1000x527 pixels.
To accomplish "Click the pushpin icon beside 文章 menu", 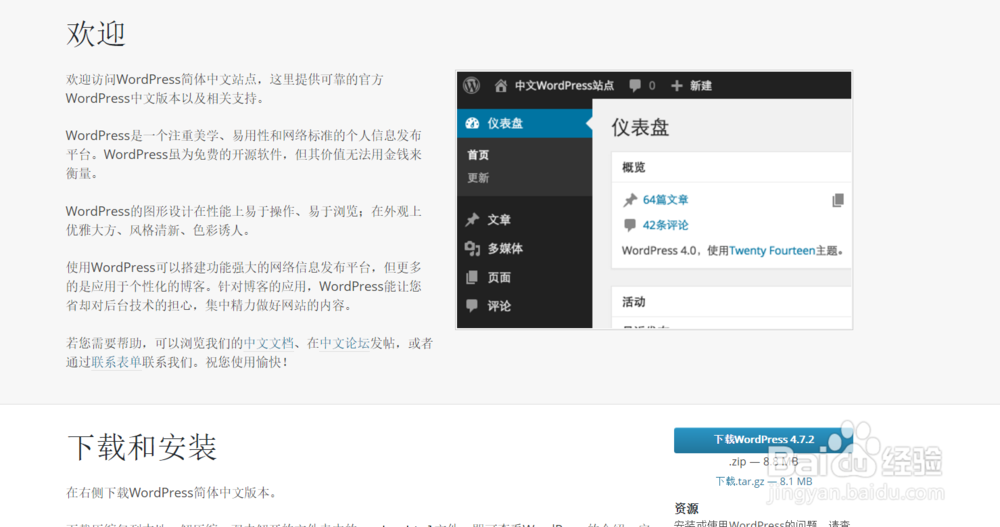I will pyautogui.click(x=472, y=219).
